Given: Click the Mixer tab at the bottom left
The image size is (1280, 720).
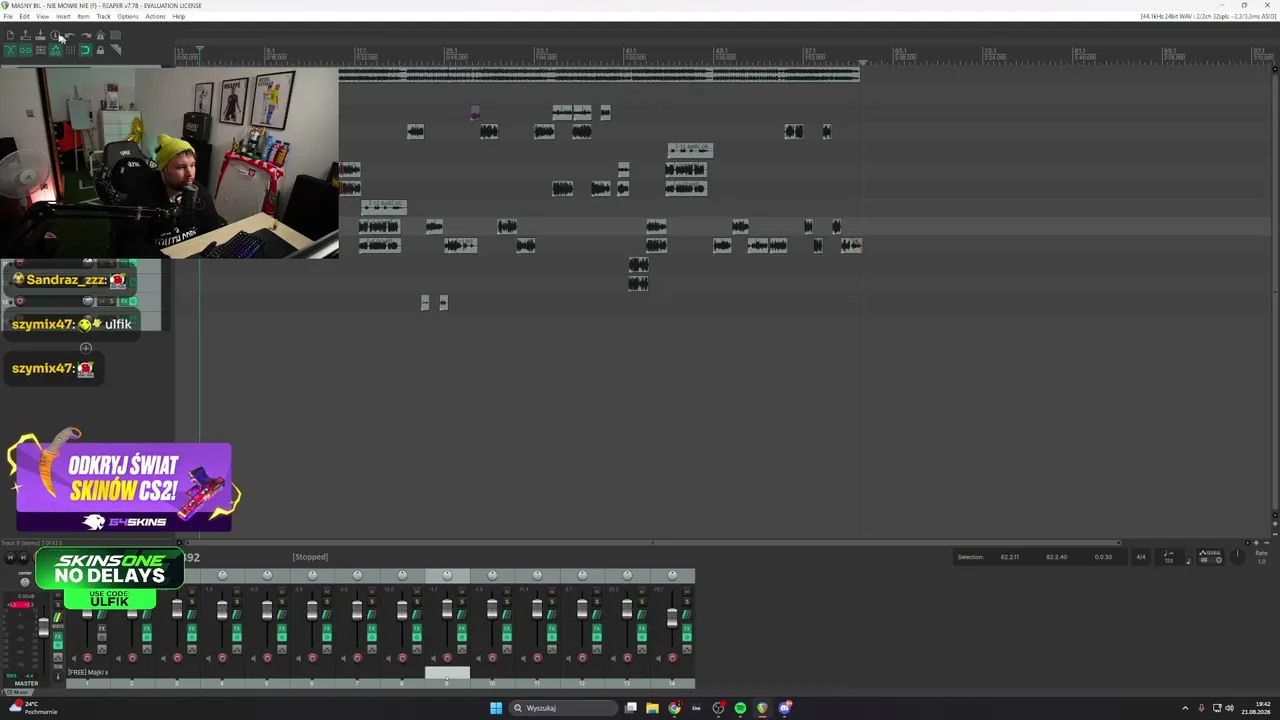Looking at the screenshot, I should click(18, 692).
